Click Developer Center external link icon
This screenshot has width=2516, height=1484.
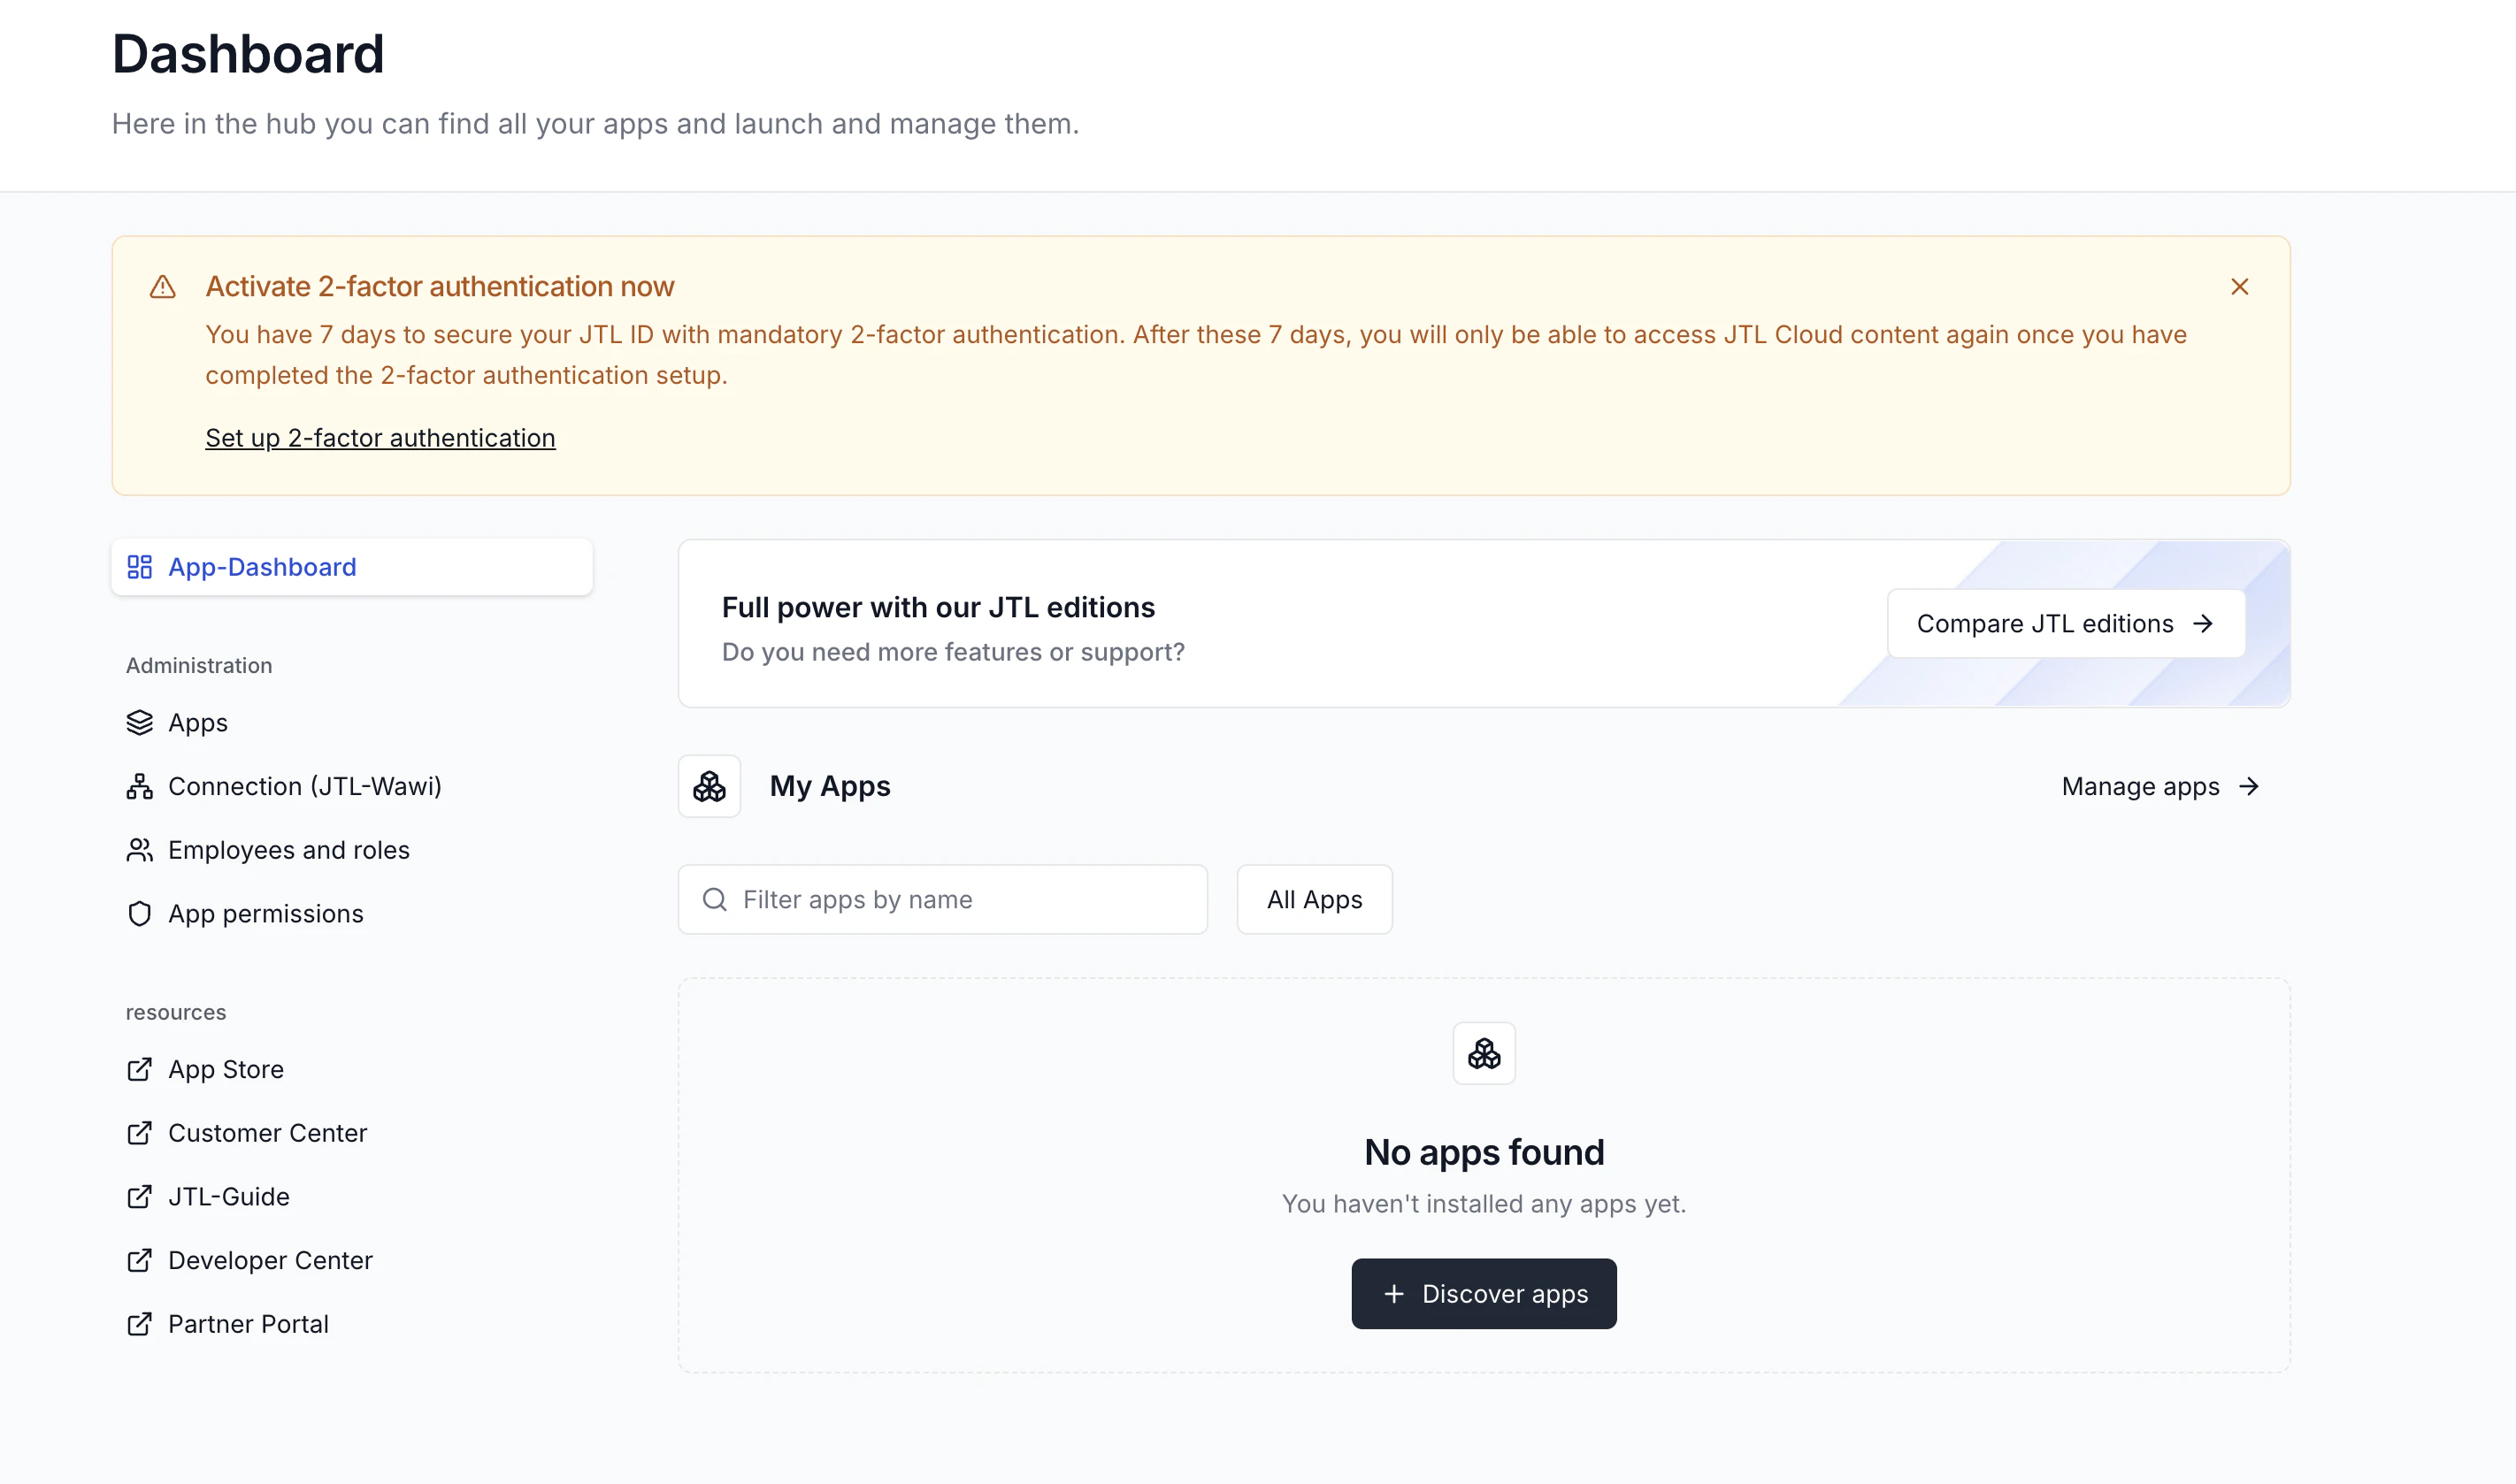(140, 1260)
